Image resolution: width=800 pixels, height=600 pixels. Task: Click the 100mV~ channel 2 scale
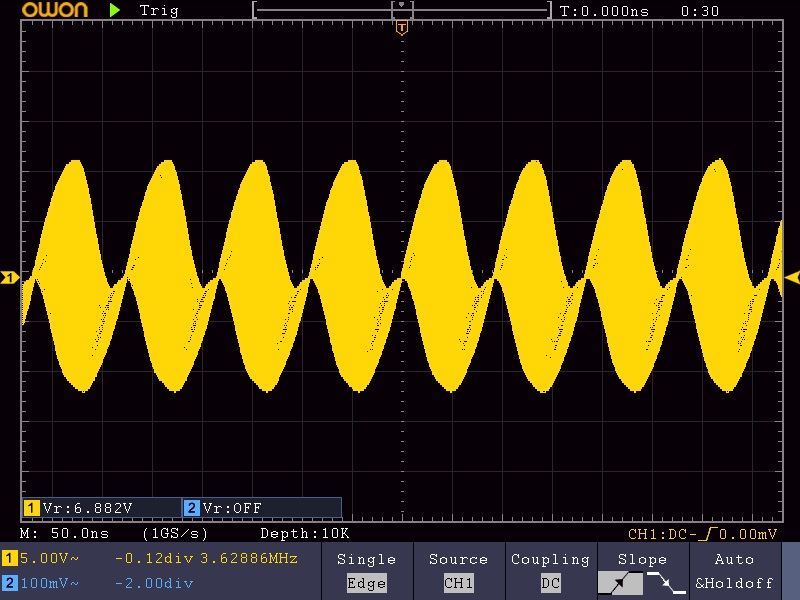point(49,583)
